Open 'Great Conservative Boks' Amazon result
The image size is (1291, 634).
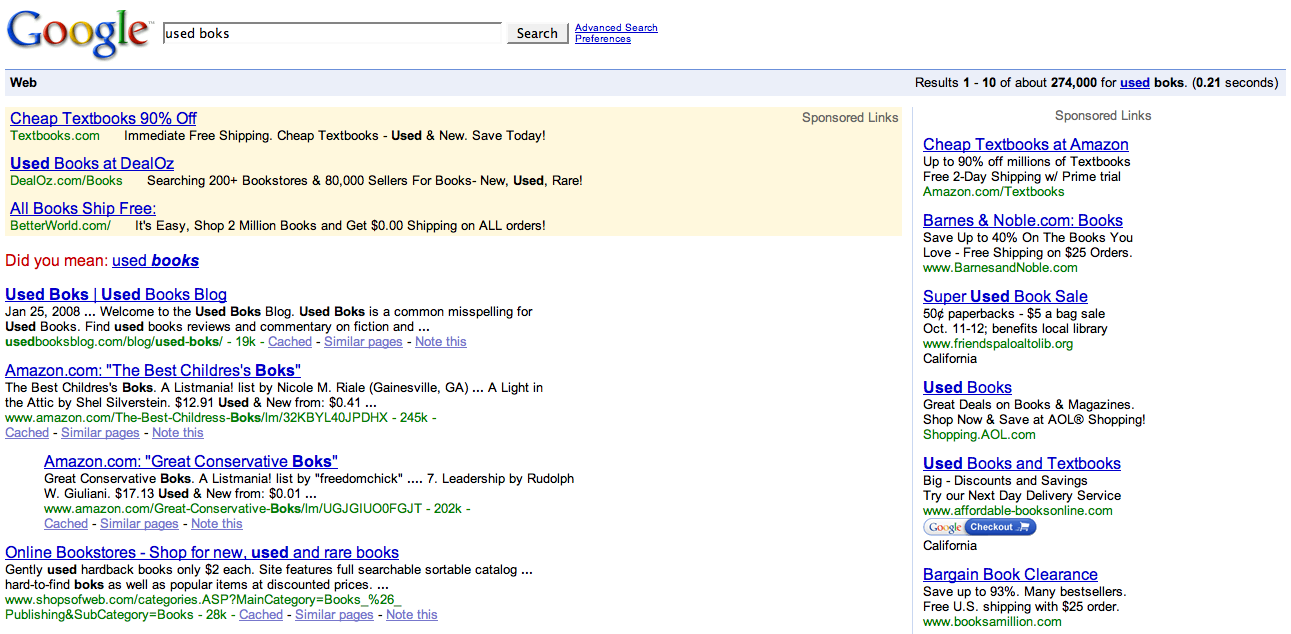point(191,461)
